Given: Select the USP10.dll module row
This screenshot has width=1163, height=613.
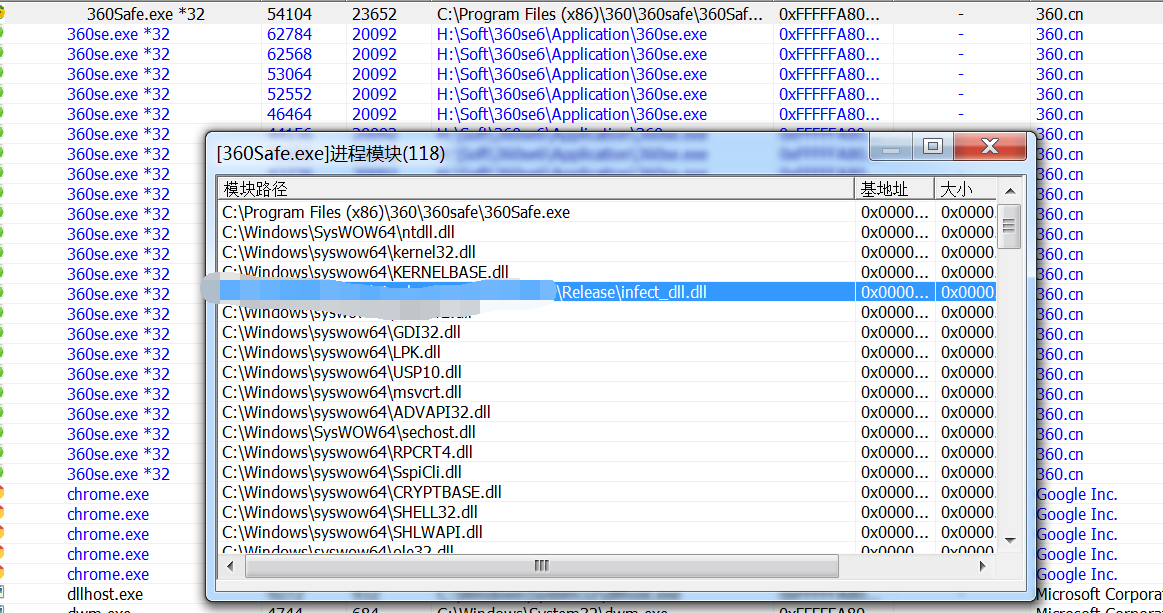Looking at the screenshot, I should [x=607, y=373].
